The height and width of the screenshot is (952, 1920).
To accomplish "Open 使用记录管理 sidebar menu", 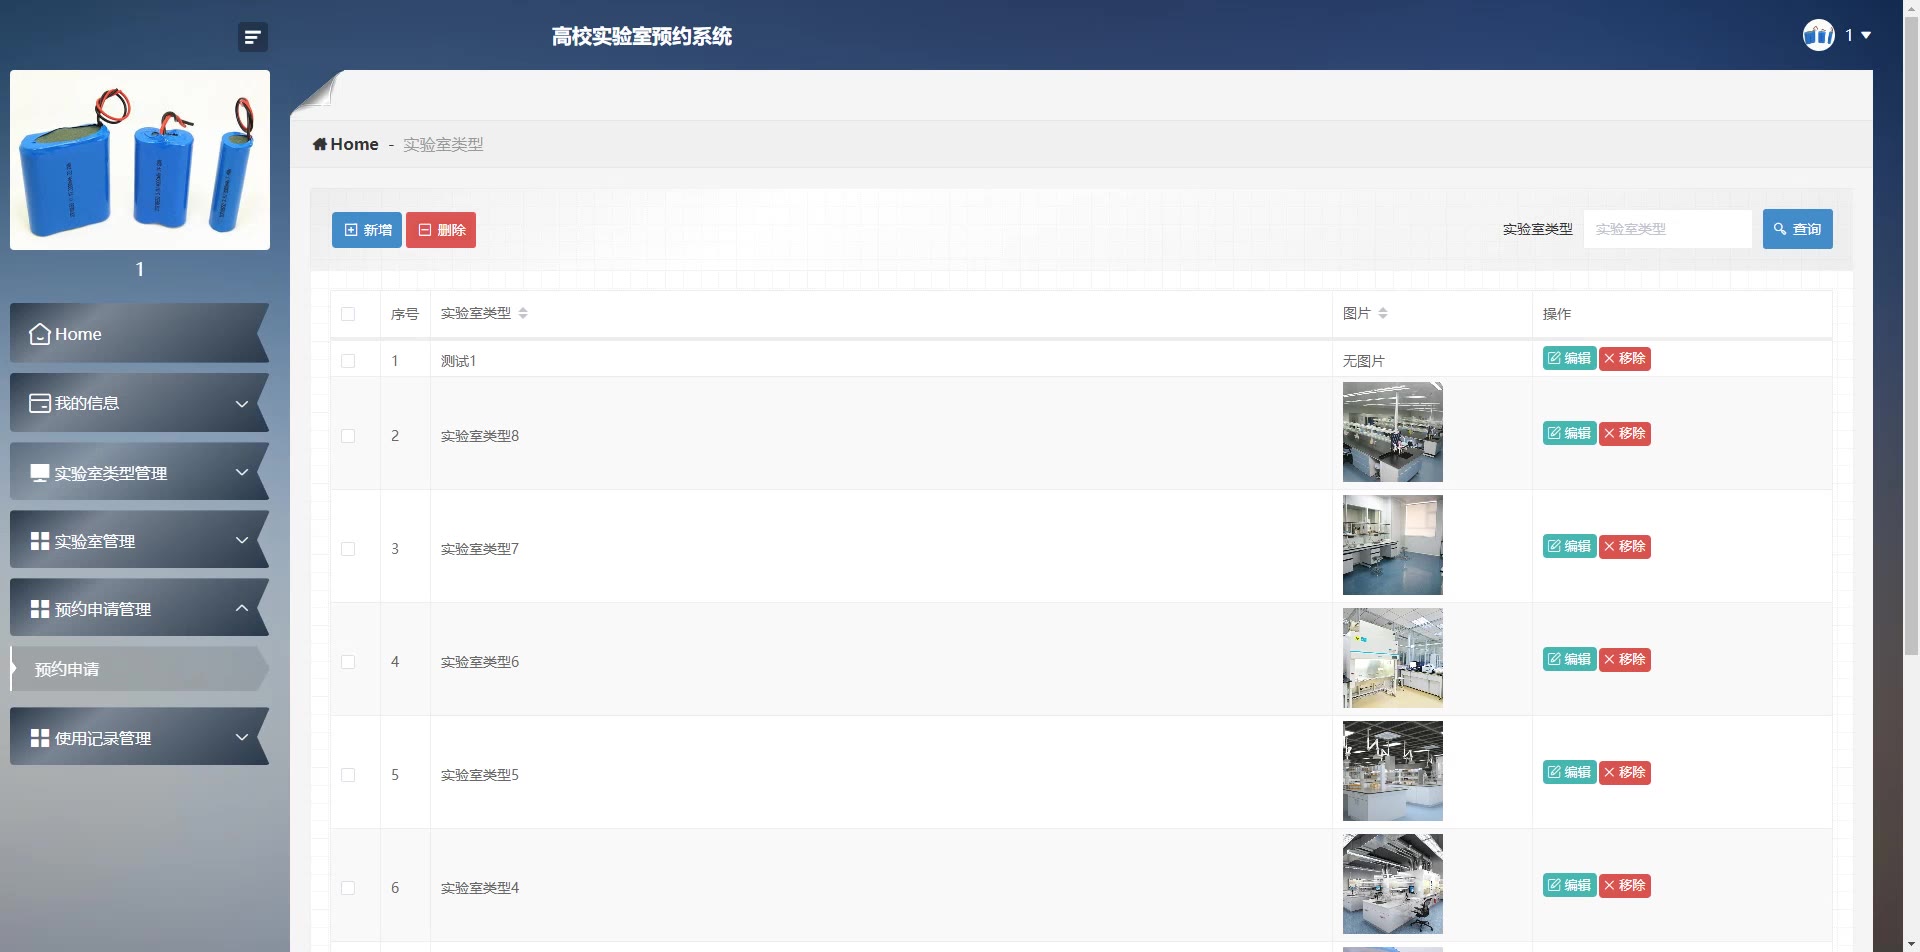I will (140, 737).
